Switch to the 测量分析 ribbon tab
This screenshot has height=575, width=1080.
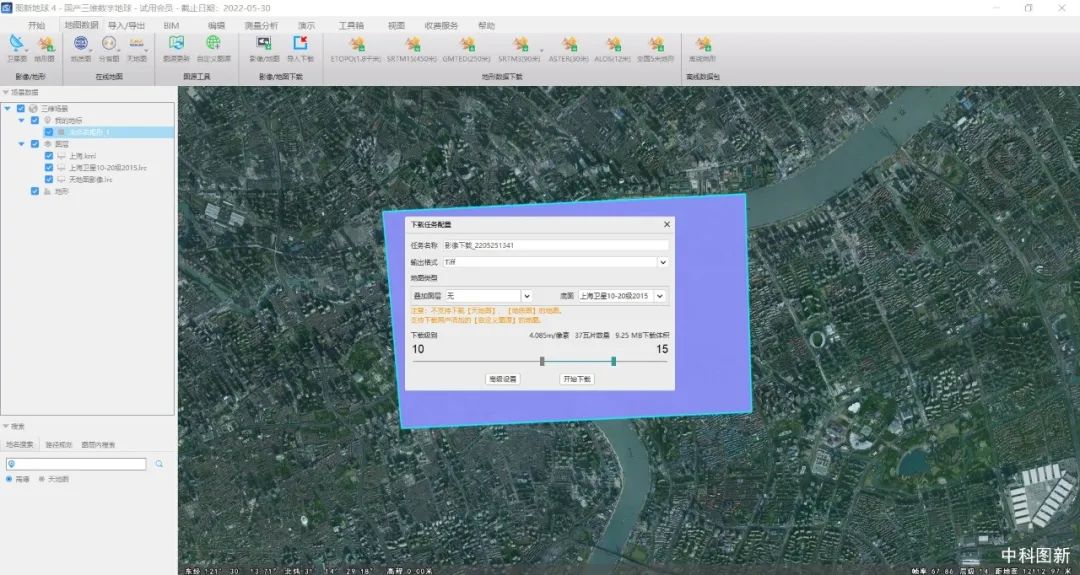260,25
